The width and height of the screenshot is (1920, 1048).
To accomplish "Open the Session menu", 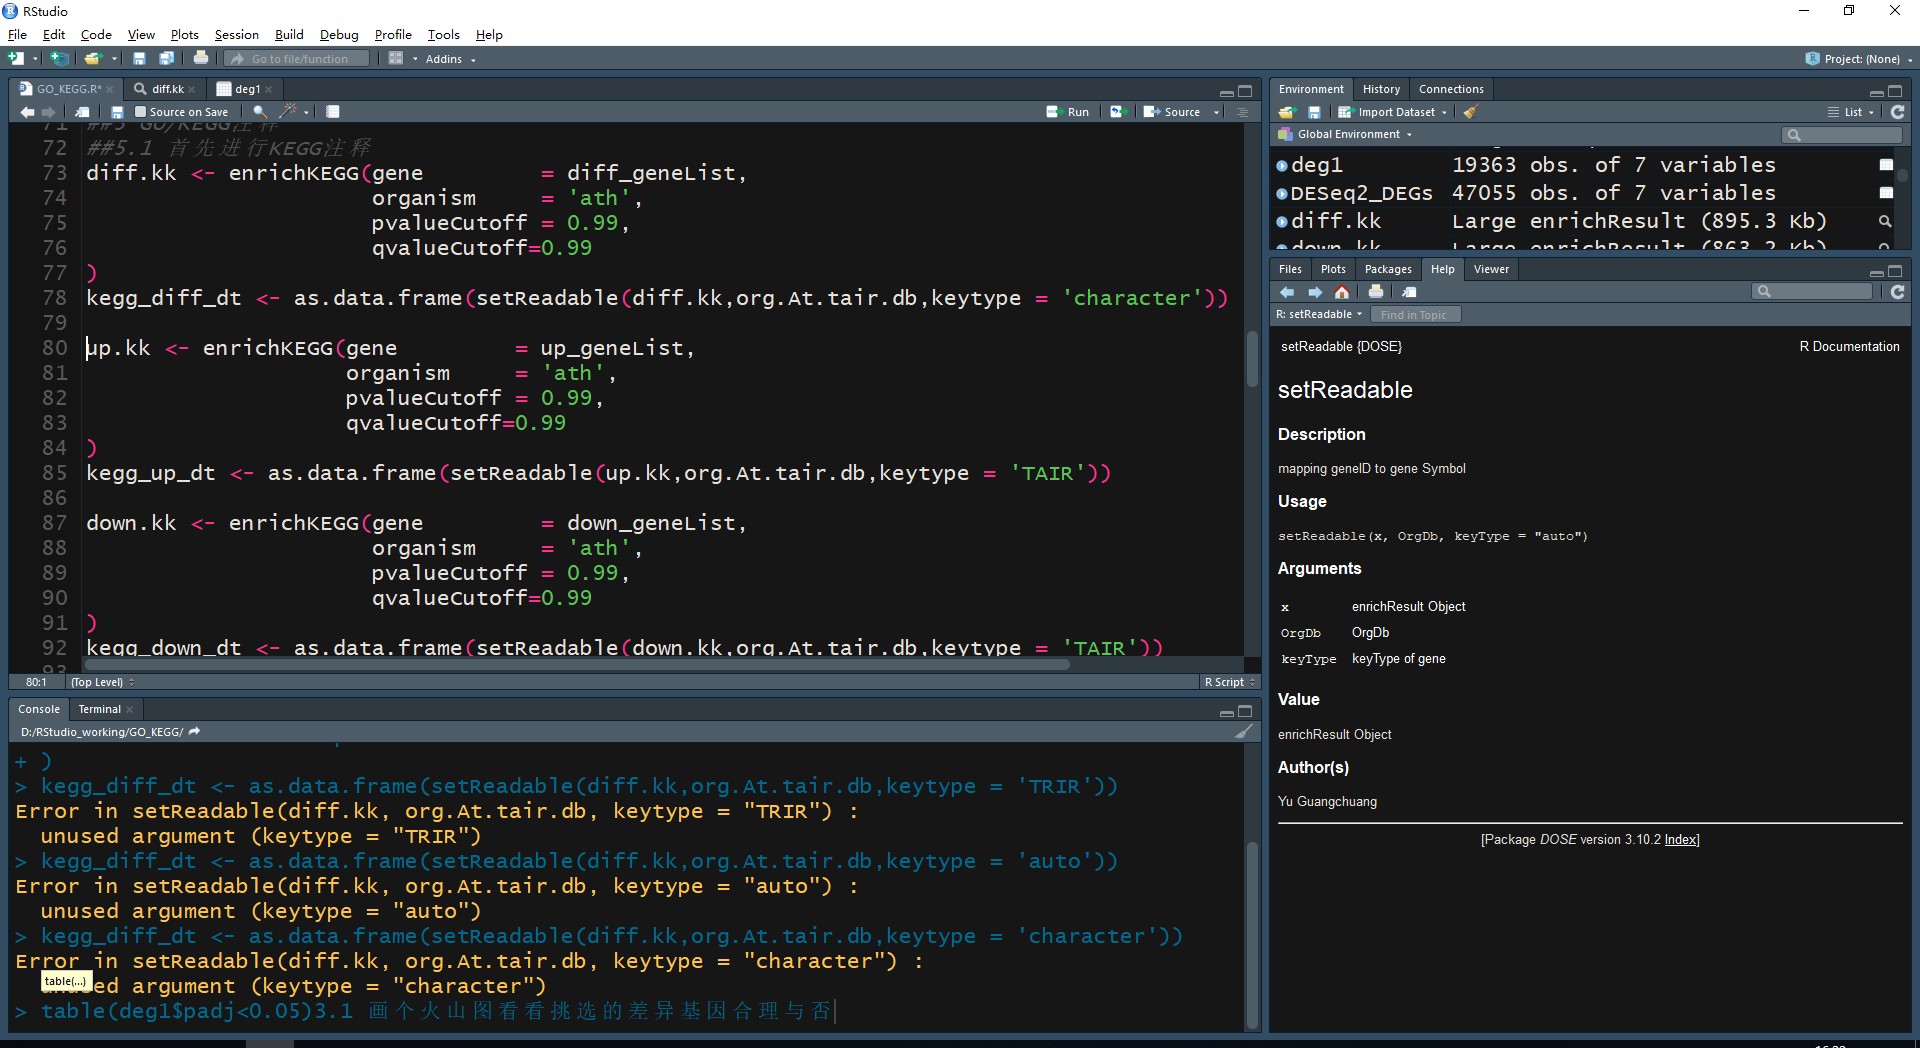I will [236, 34].
